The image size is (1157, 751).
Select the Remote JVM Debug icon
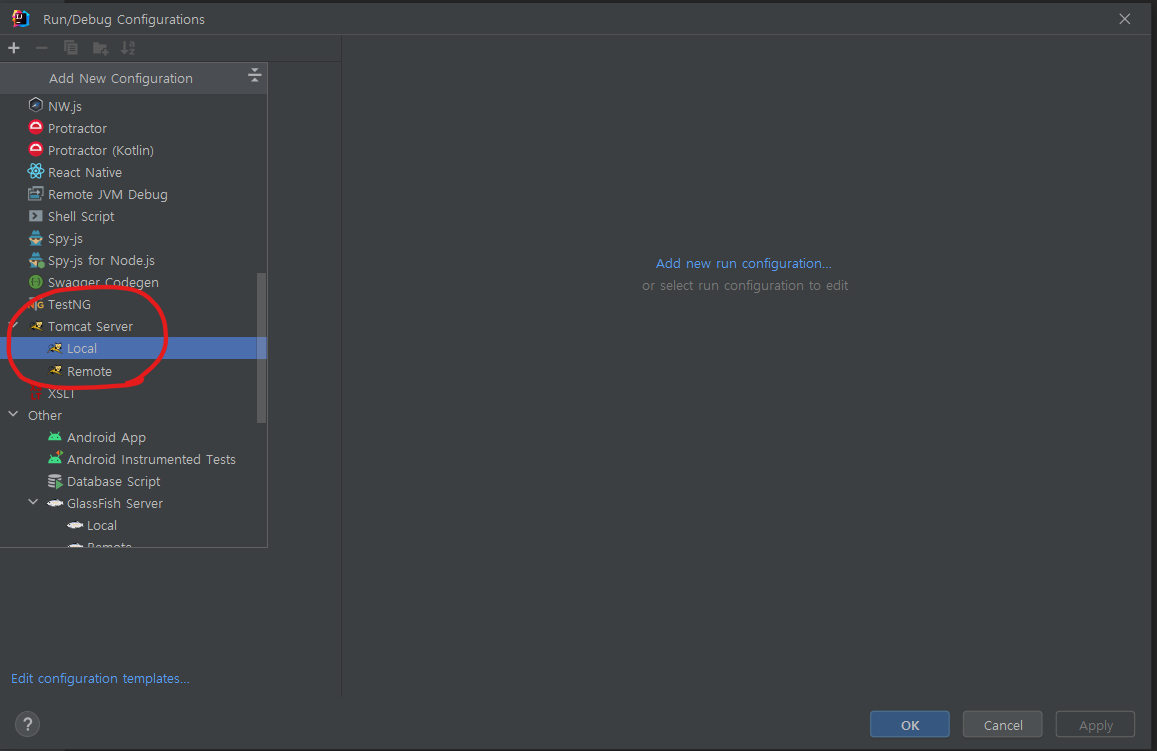(35, 194)
